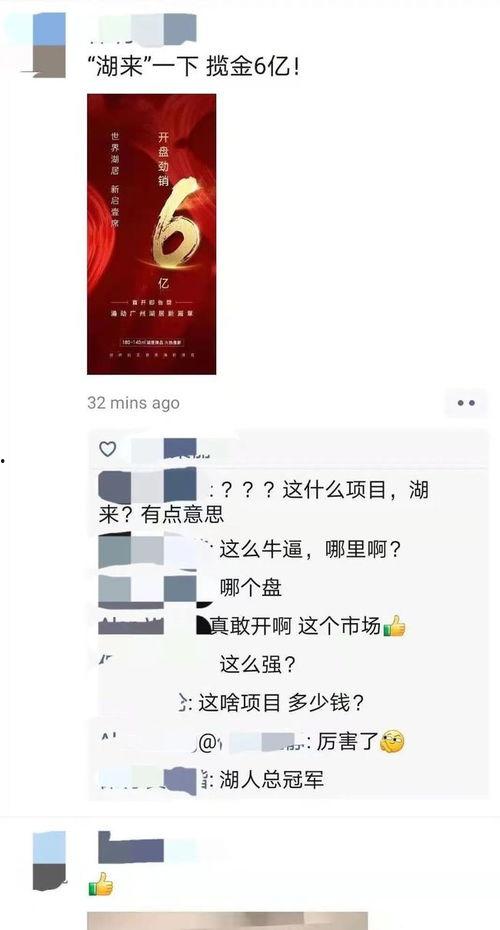Open the red 6亿 sales poster image
This screenshot has width=500, height=930.
coord(151,234)
